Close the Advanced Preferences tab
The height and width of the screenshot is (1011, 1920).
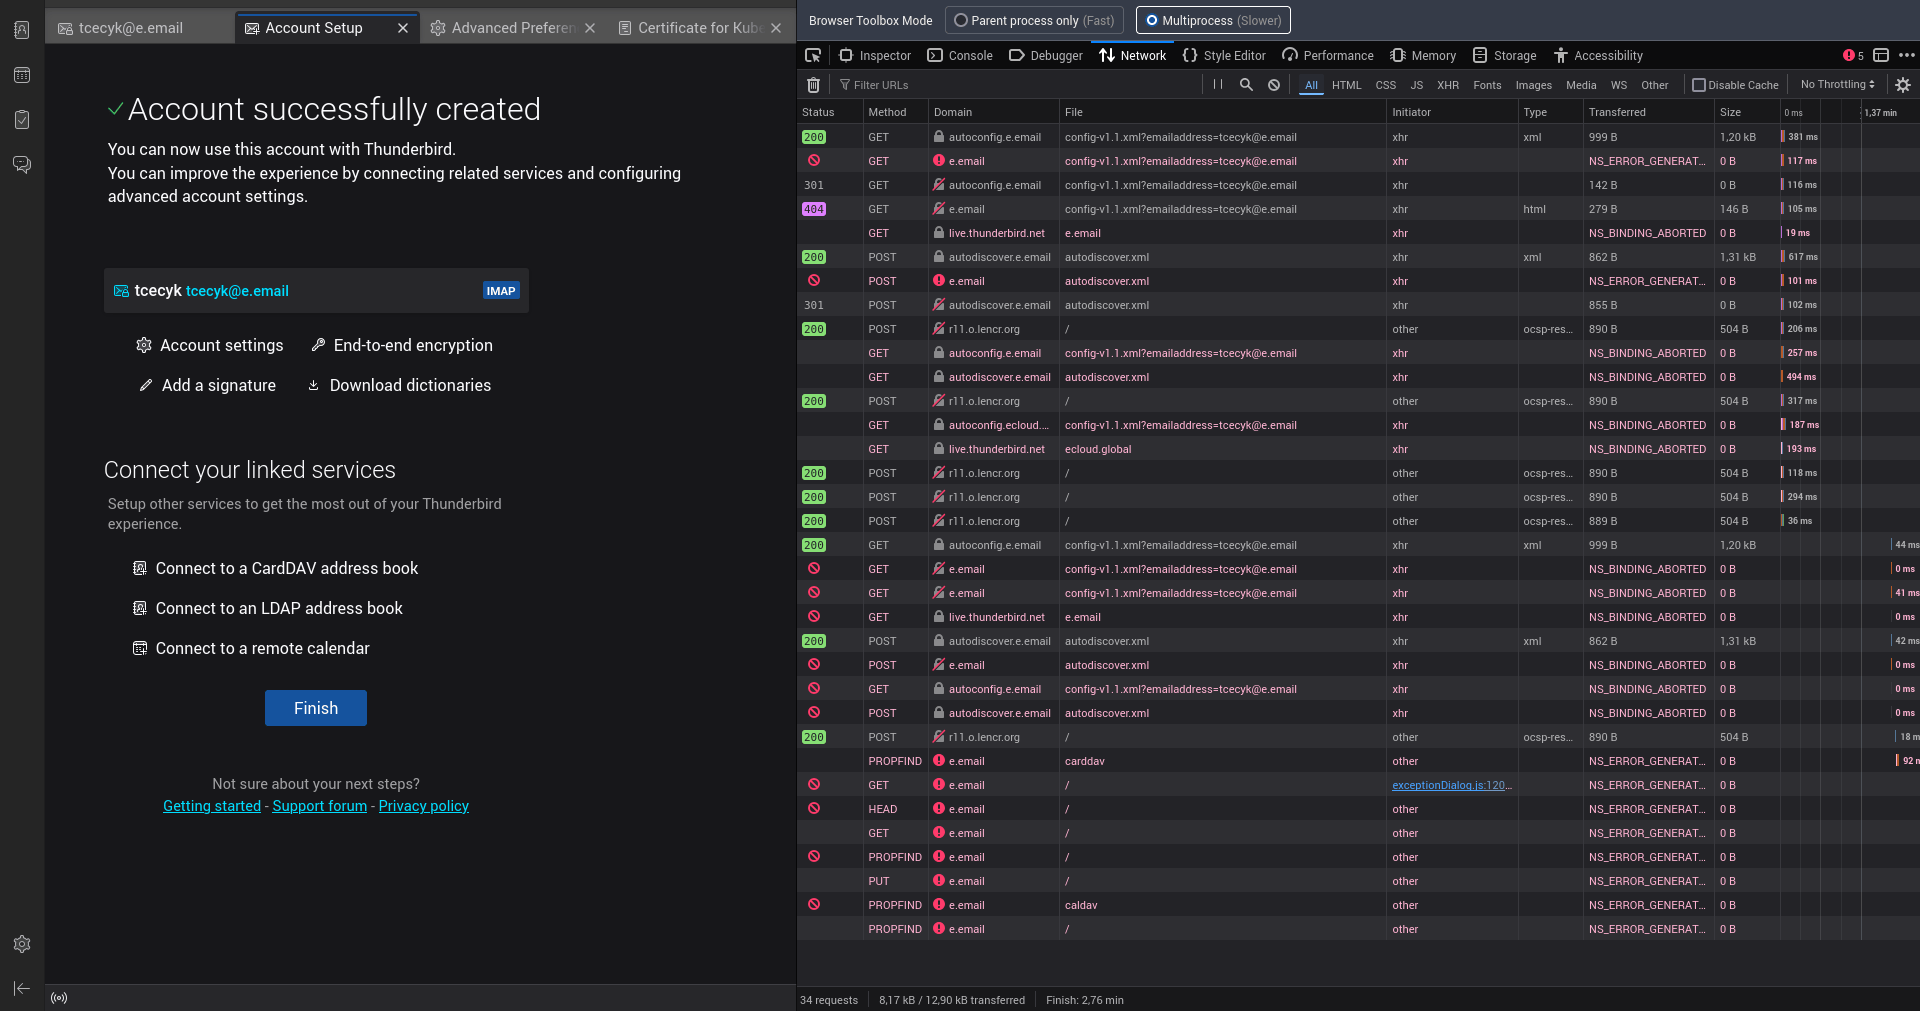[590, 28]
